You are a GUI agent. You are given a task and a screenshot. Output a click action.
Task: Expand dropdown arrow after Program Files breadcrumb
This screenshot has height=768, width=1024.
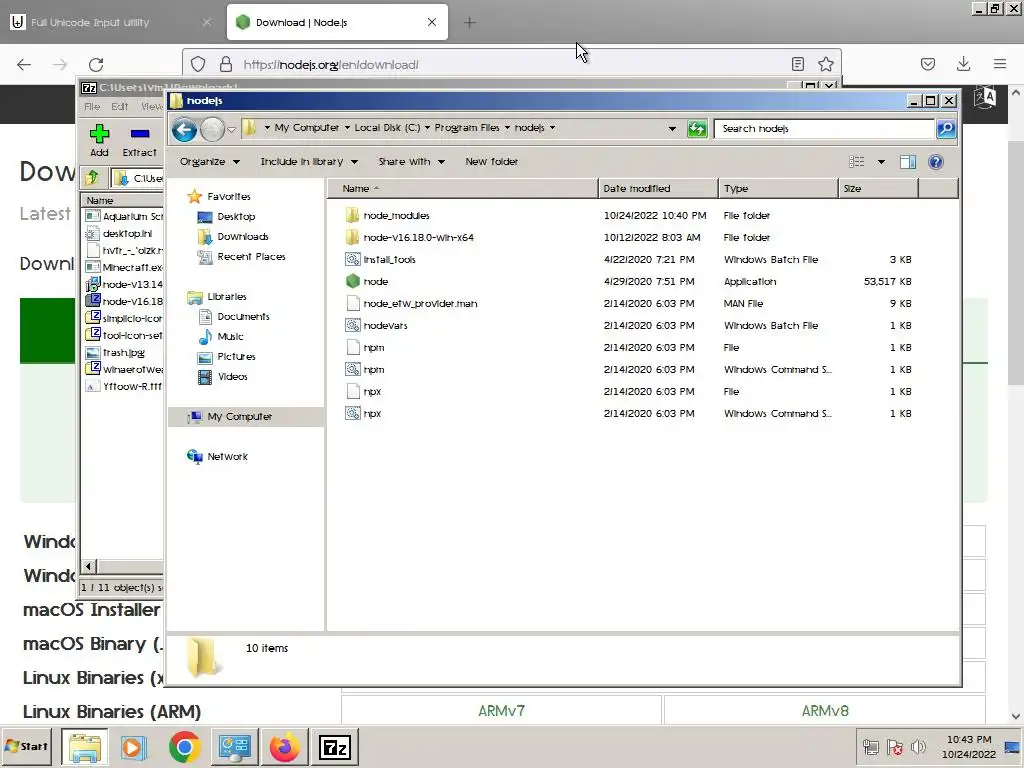click(507, 128)
